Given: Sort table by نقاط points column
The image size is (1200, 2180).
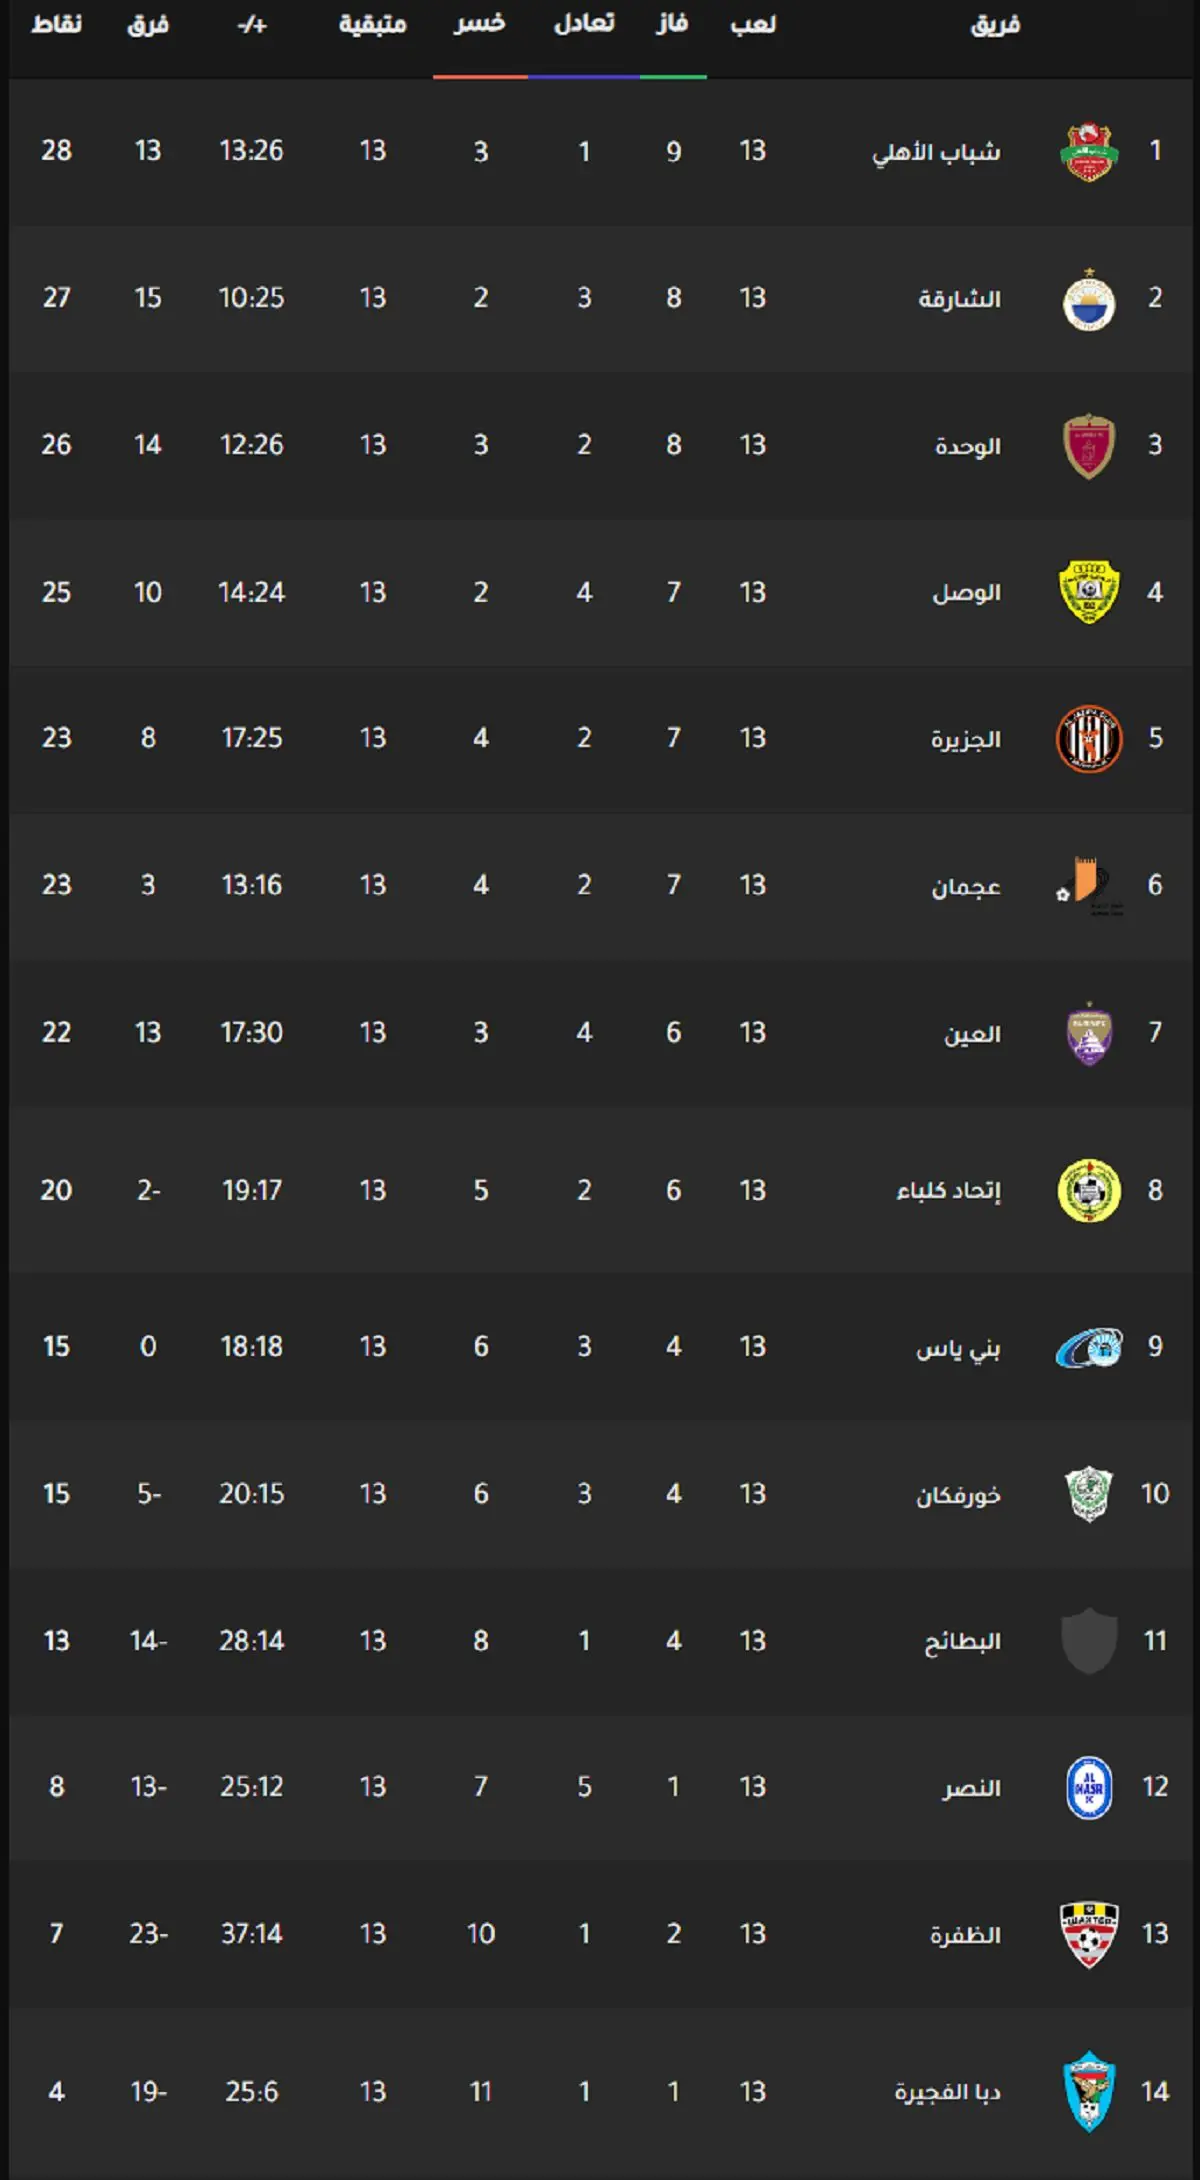Looking at the screenshot, I should pyautogui.click(x=57, y=24).
